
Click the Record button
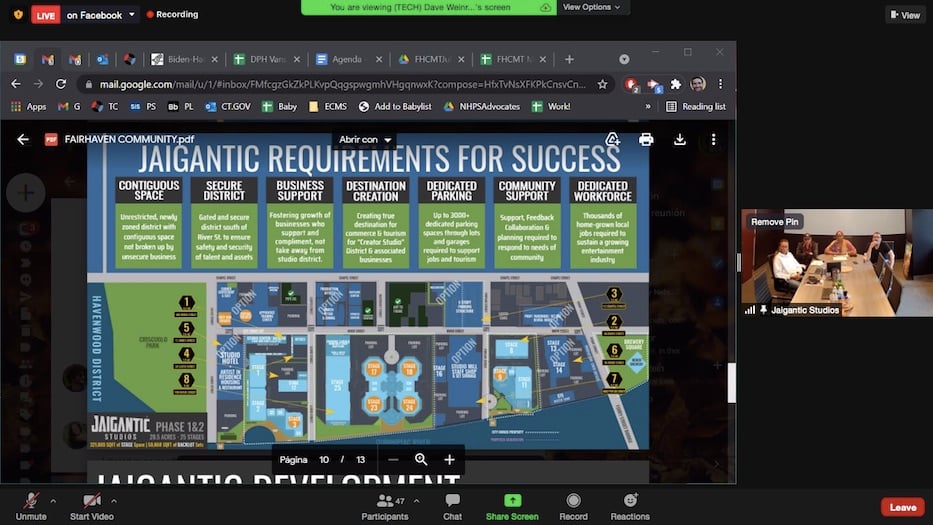pyautogui.click(x=574, y=507)
